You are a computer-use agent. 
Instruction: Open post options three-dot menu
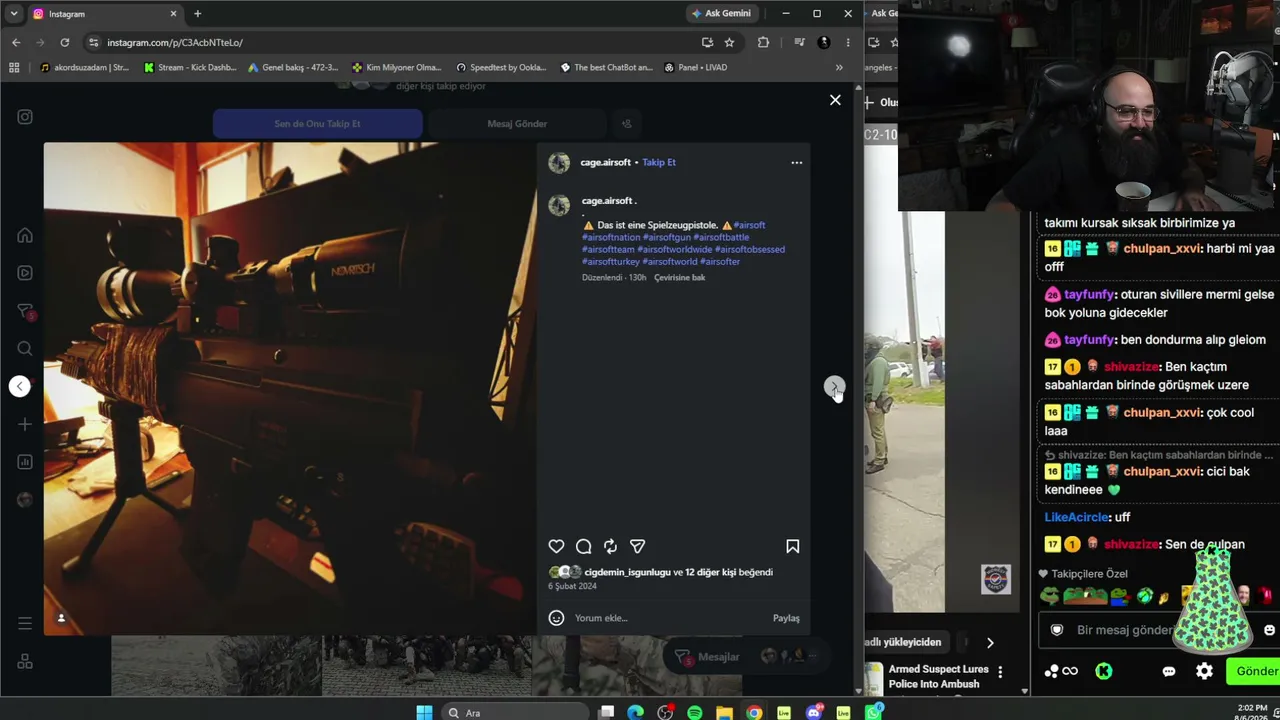[x=797, y=162]
